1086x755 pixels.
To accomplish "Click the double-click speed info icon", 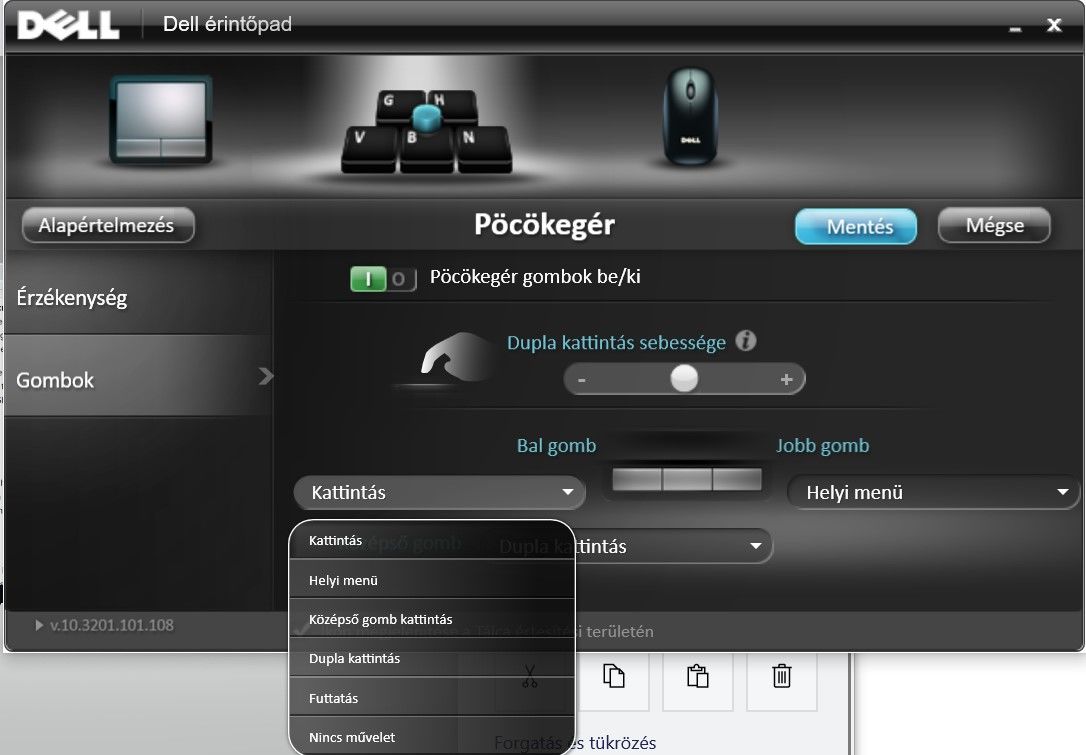I will (746, 341).
